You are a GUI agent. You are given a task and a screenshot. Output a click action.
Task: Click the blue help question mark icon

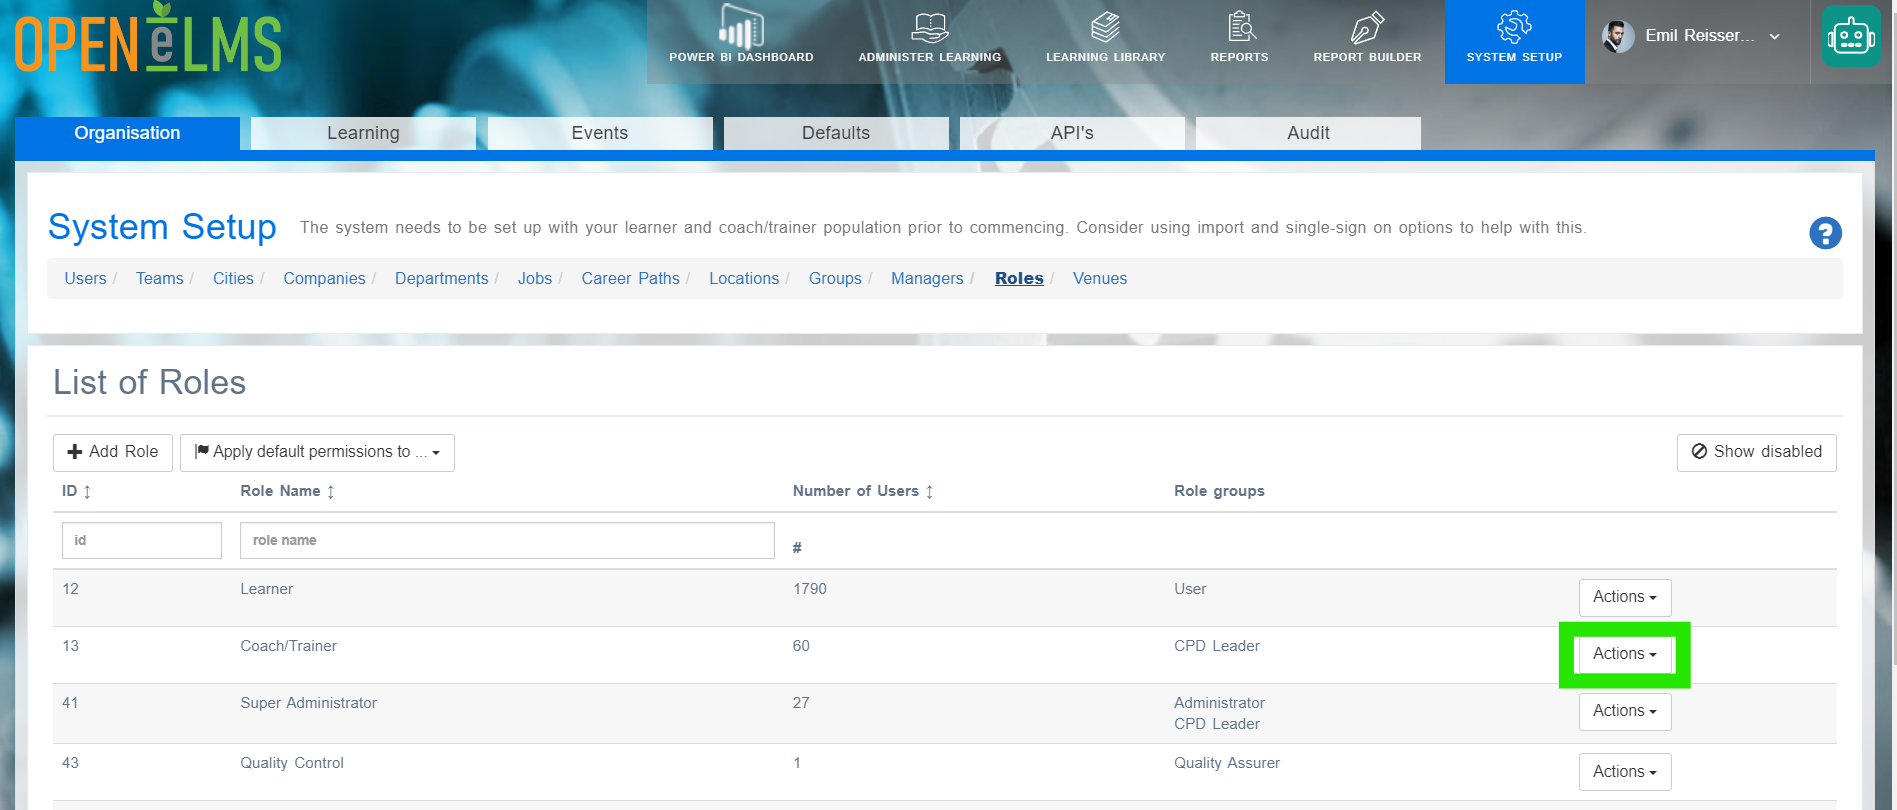(1825, 233)
